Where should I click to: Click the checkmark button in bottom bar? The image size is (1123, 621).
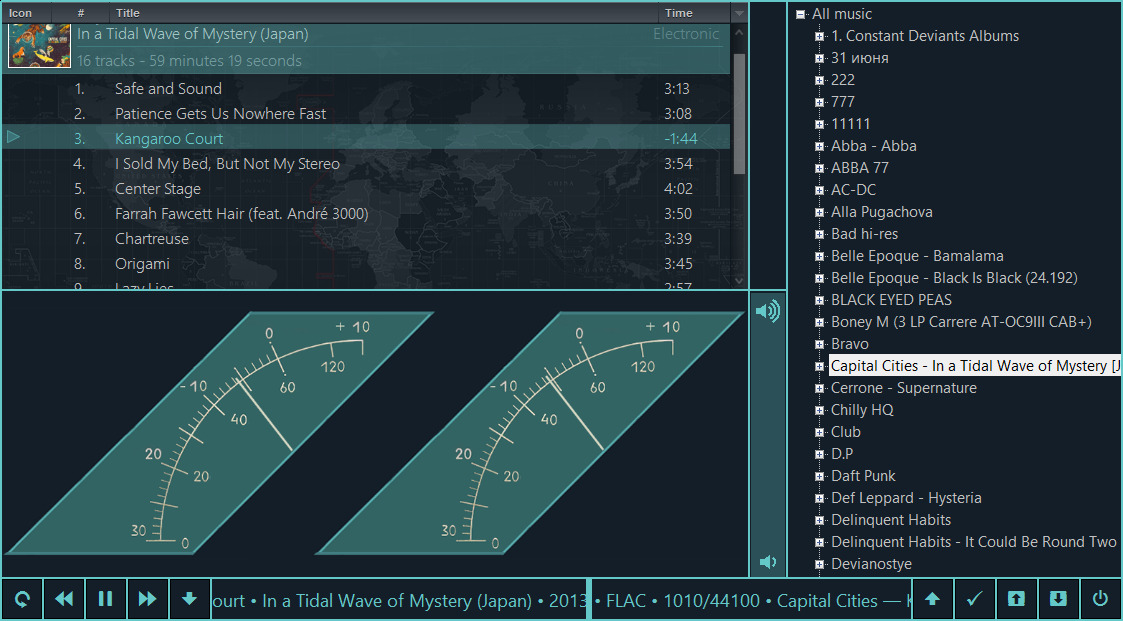coord(974,599)
